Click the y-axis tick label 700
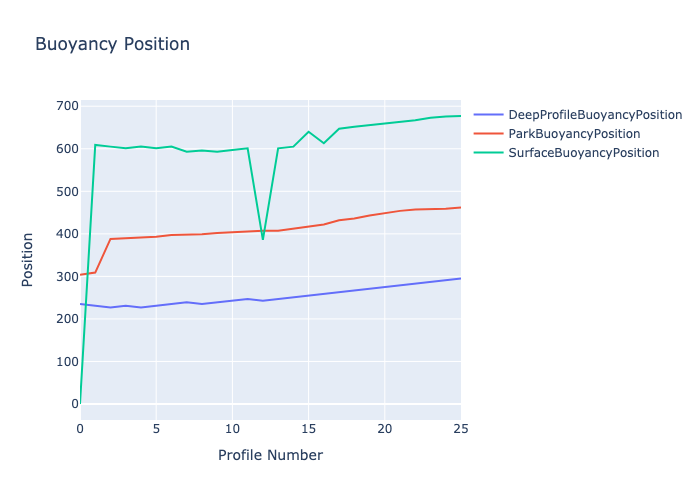The height and width of the screenshot is (500, 700). [68, 106]
